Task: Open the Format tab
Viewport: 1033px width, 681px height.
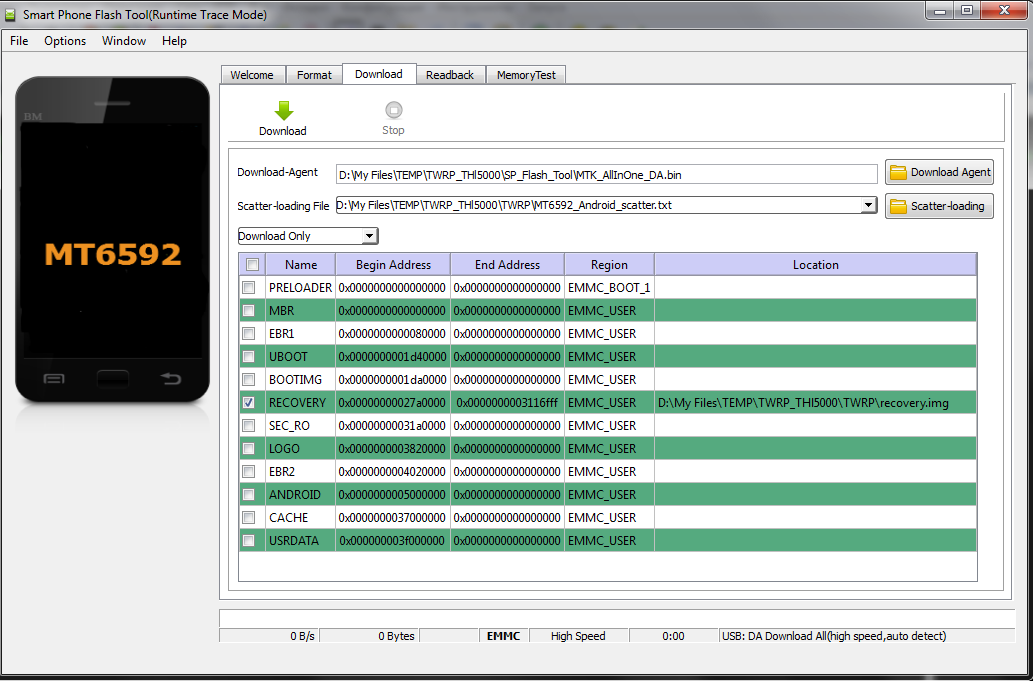Action: pyautogui.click(x=314, y=75)
